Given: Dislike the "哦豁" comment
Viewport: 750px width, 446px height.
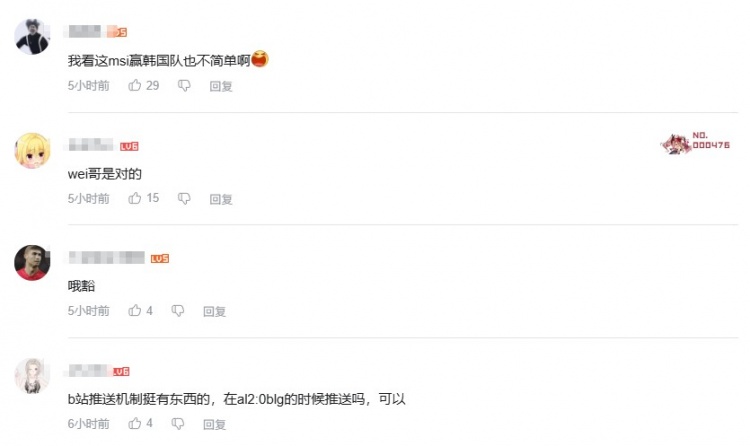Looking at the screenshot, I should pyautogui.click(x=178, y=311).
